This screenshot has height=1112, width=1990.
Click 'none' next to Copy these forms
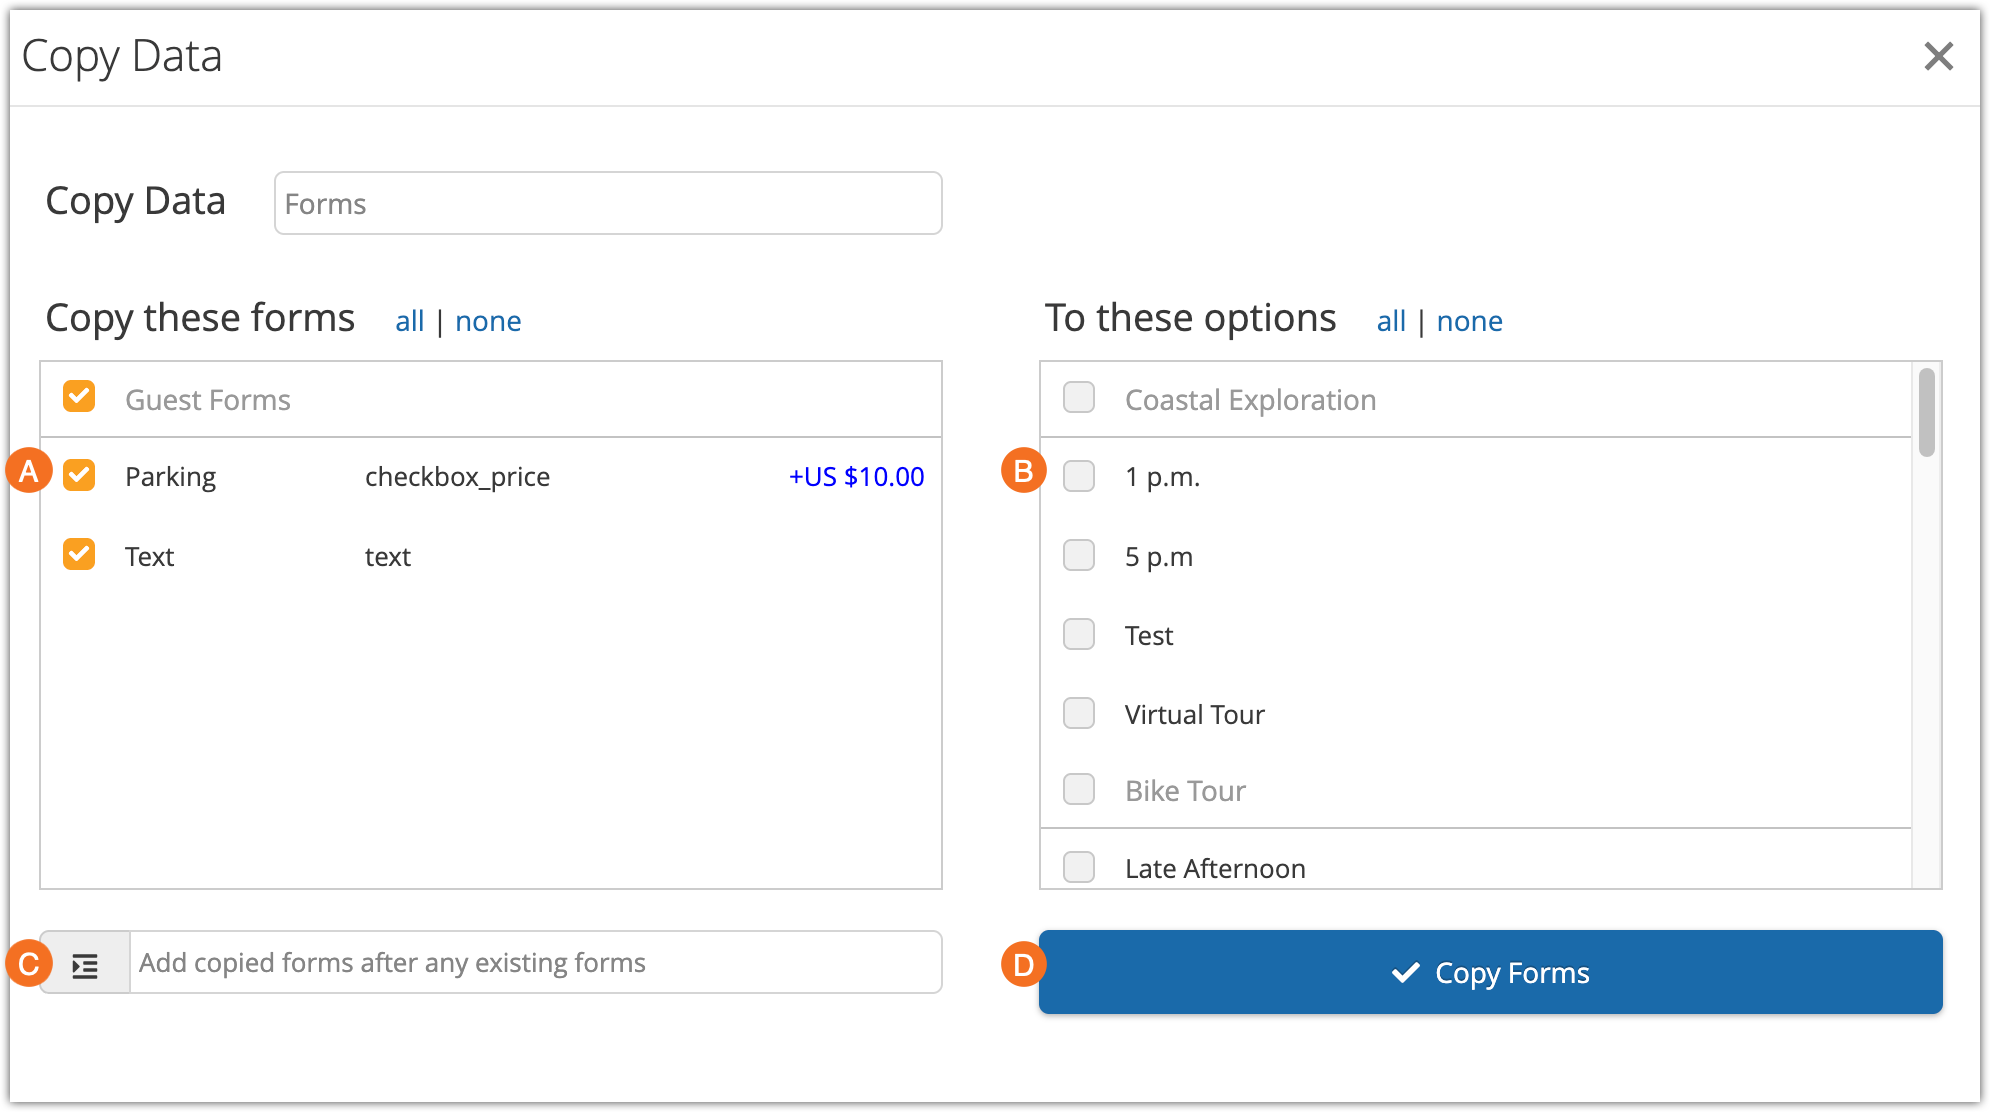(x=488, y=322)
